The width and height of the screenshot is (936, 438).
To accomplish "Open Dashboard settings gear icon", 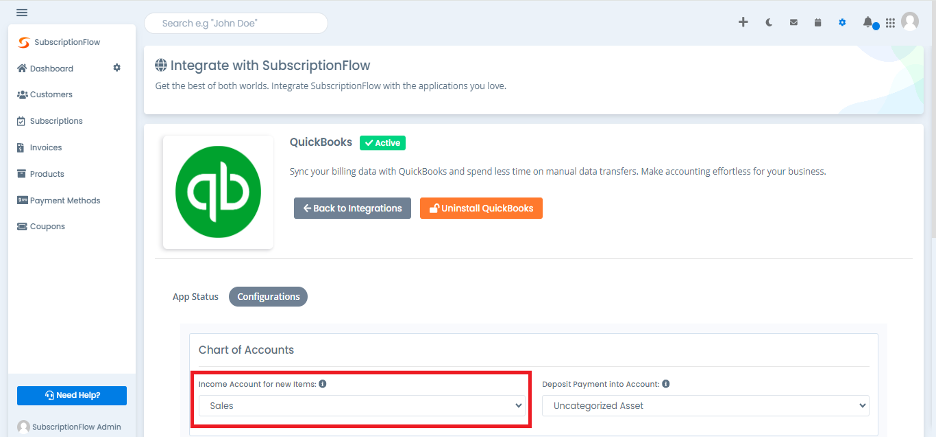I will point(117,68).
